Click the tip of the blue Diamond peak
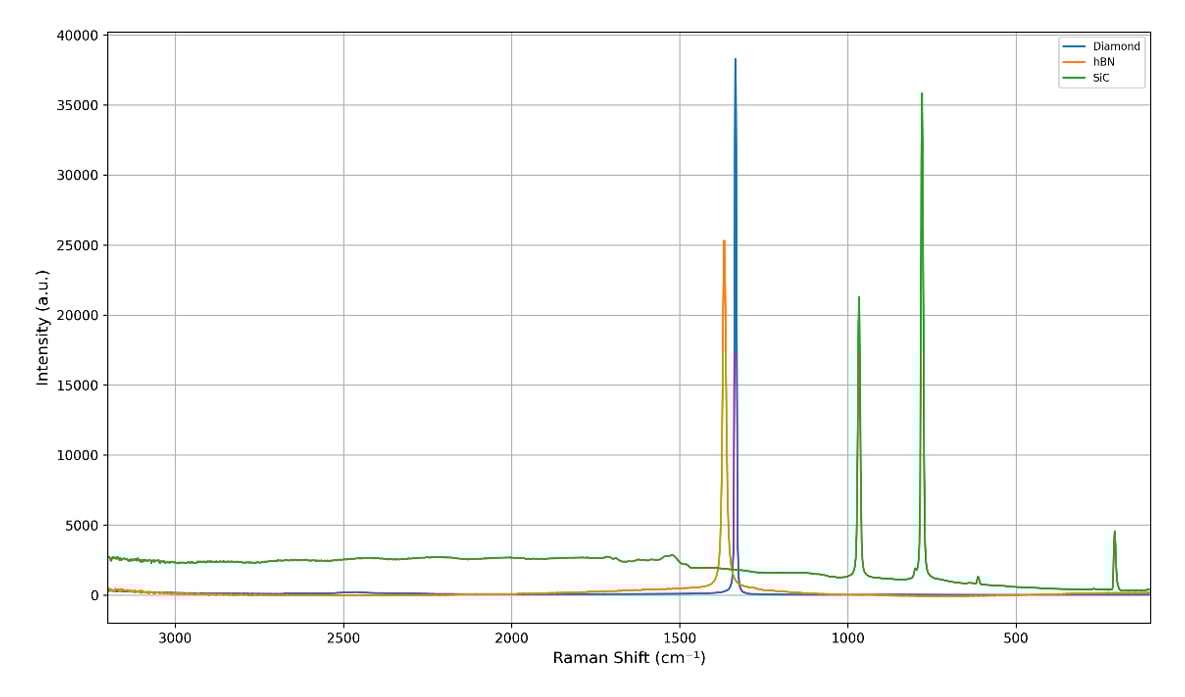The width and height of the screenshot is (1185, 697). [x=735, y=60]
